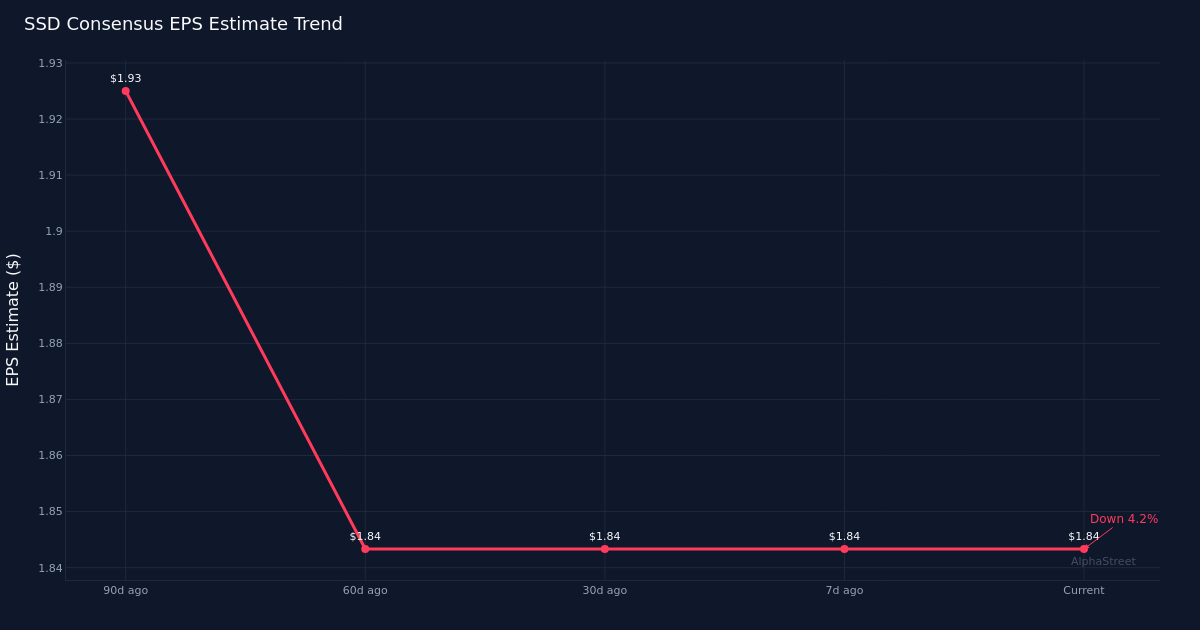
Task: Click the 60d ago data point marker
Action: [x=365, y=549]
